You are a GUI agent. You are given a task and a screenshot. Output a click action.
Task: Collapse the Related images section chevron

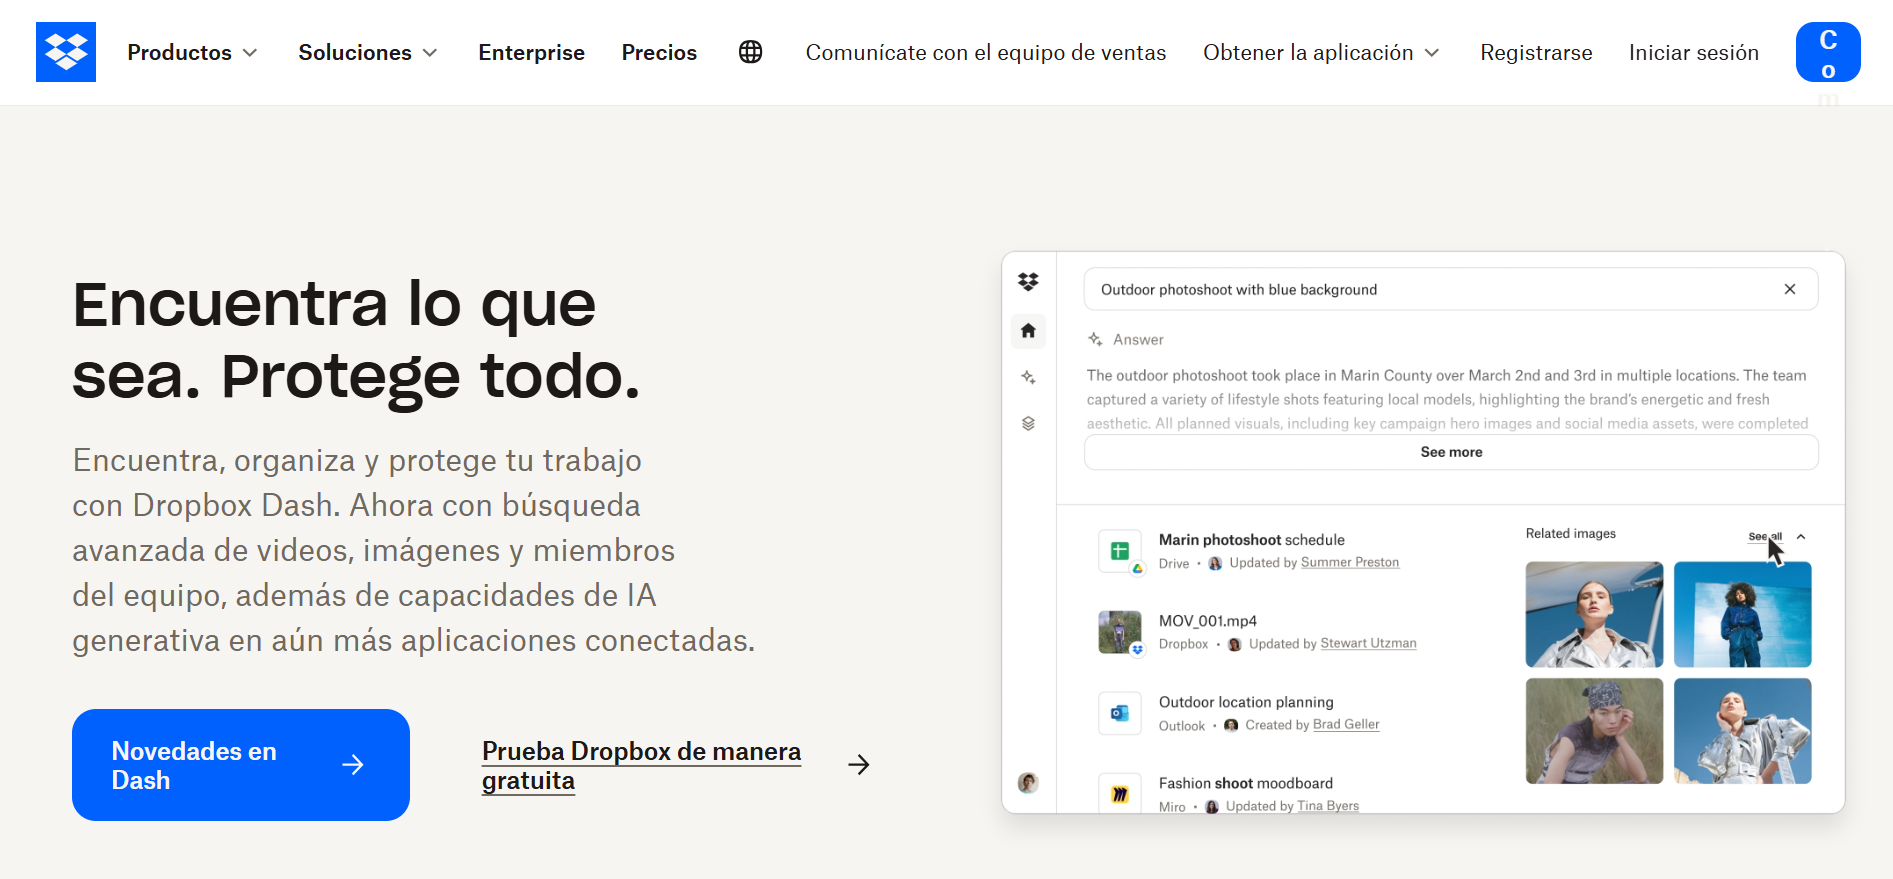point(1801,537)
